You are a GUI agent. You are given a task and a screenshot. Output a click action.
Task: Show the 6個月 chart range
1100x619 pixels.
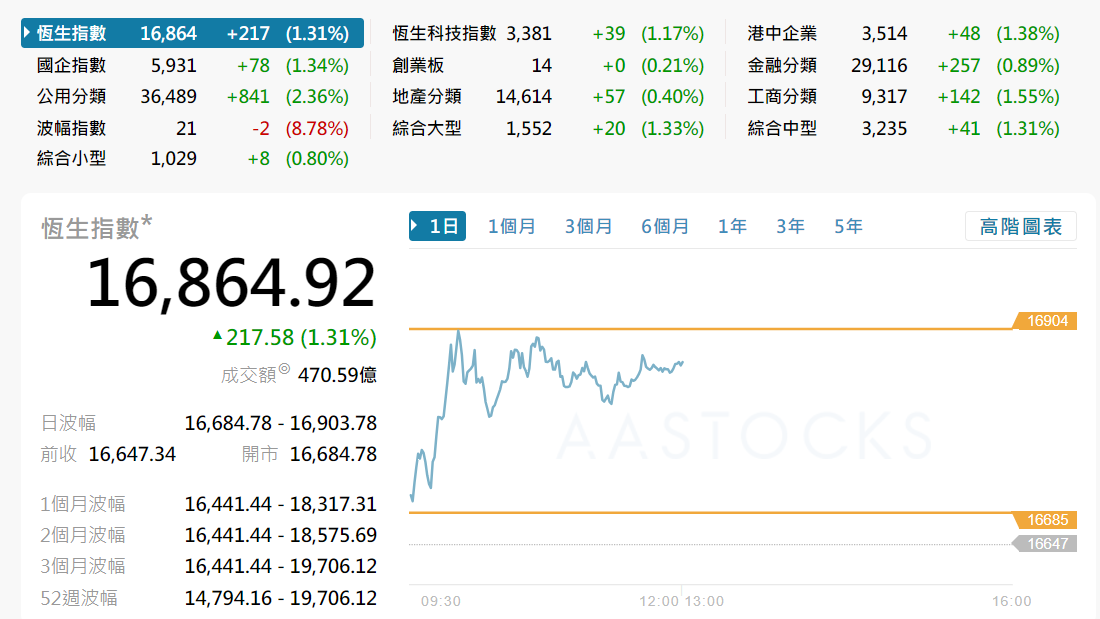pyautogui.click(x=665, y=227)
